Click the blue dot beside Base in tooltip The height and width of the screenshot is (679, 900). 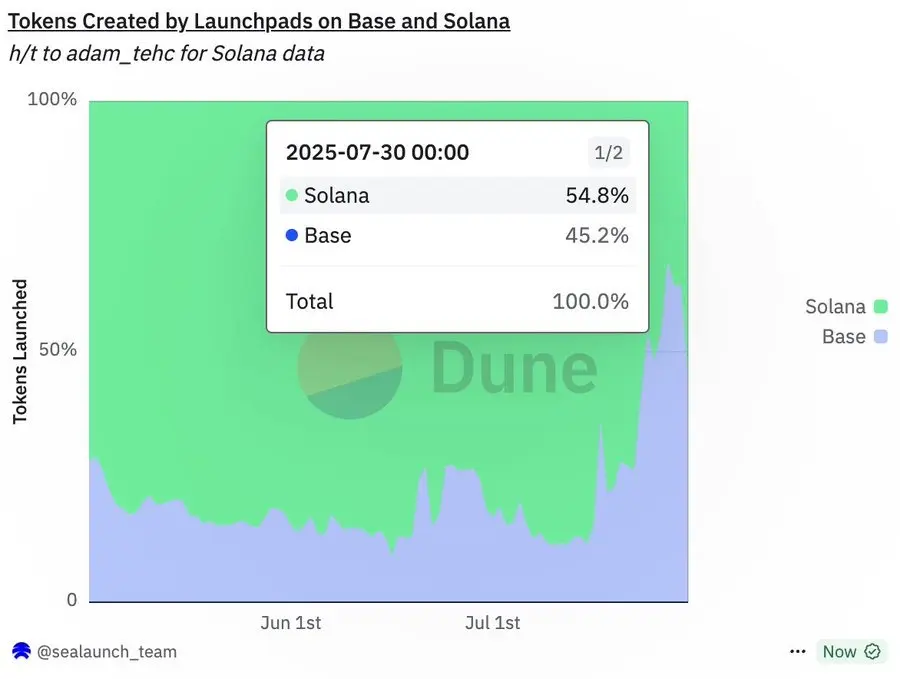coord(292,235)
